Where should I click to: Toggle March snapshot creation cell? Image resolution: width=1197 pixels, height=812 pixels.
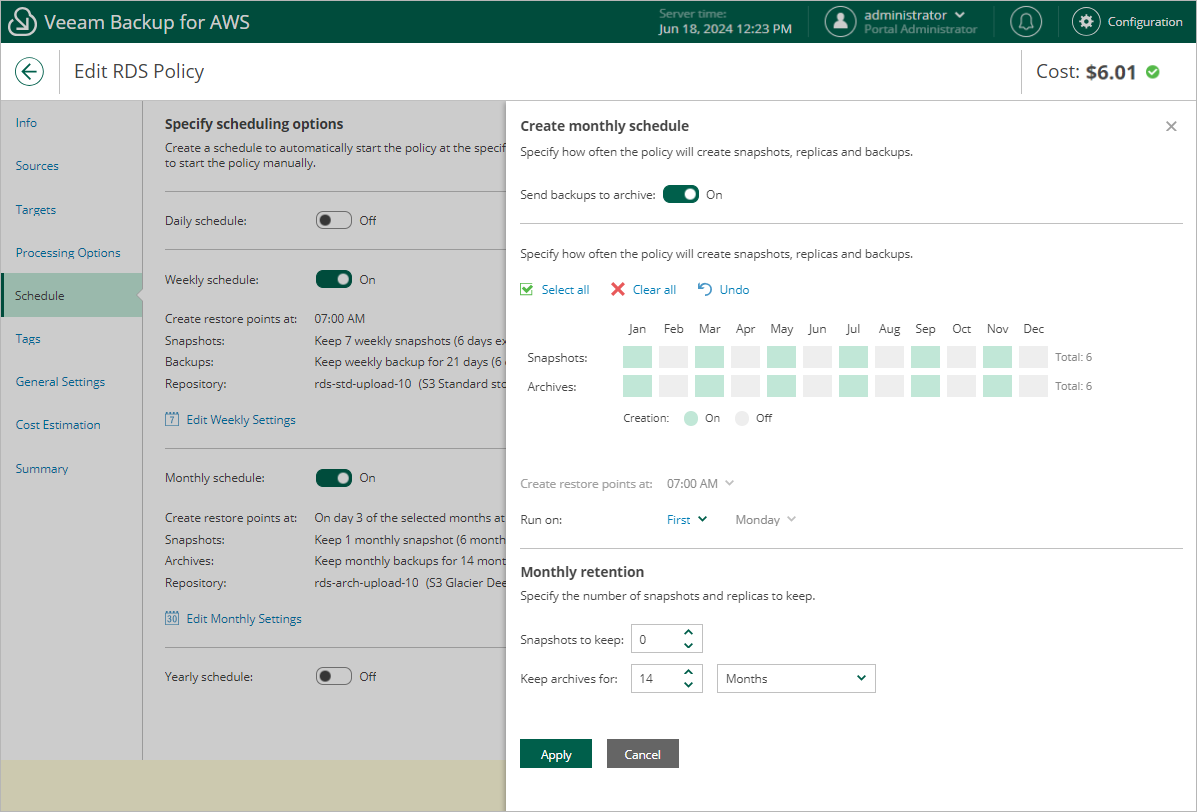[709, 357]
